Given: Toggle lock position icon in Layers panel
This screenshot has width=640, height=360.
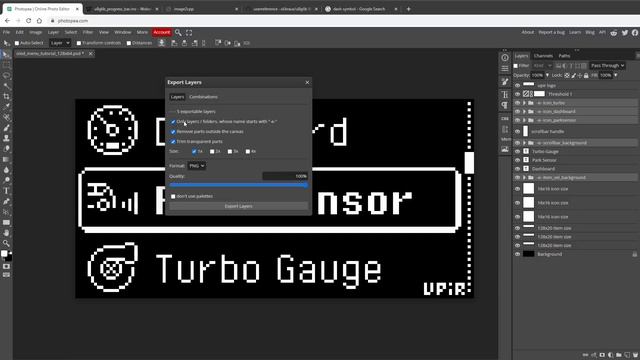Looking at the screenshot, I should 580,76.
